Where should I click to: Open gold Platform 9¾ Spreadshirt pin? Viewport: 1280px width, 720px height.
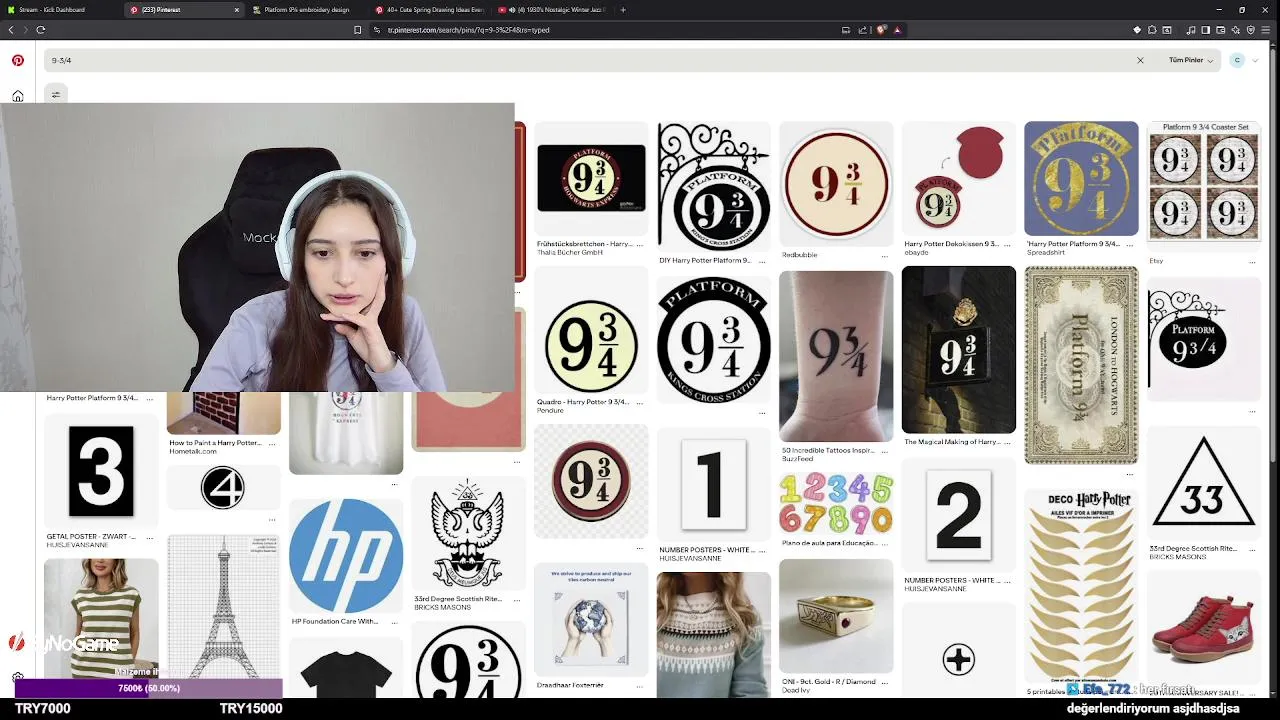coord(1081,178)
